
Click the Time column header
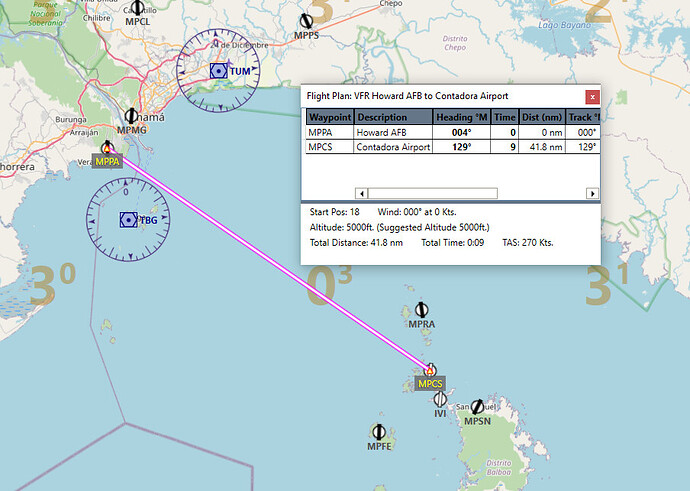coord(505,117)
